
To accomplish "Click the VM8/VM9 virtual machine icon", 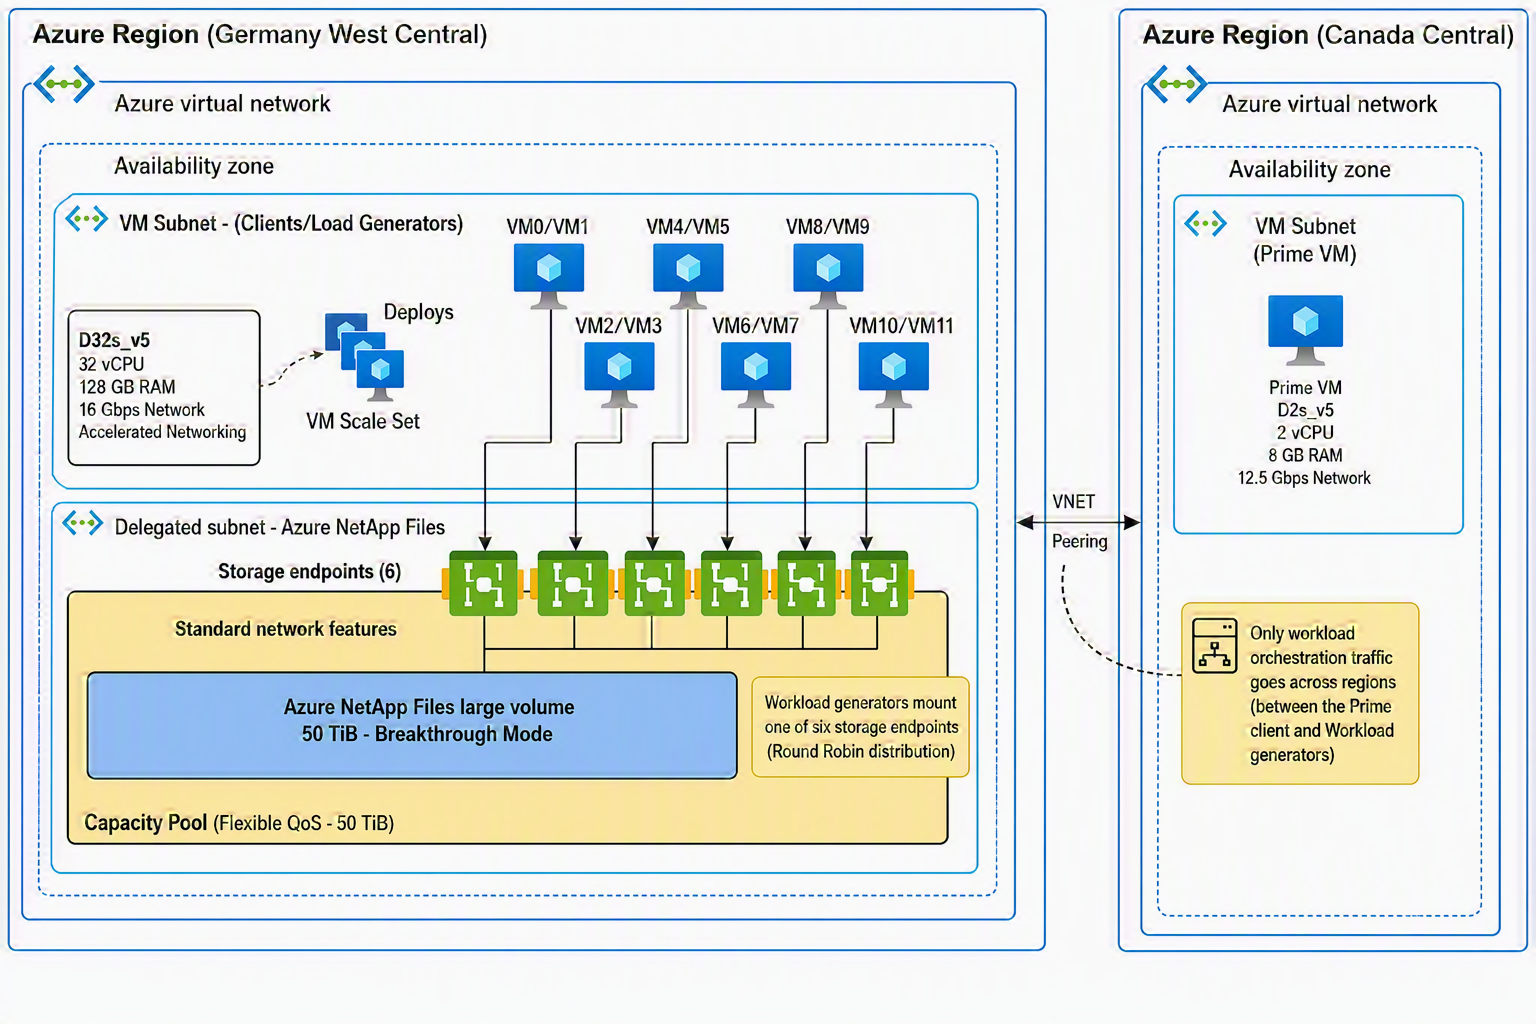I will 828,276.
